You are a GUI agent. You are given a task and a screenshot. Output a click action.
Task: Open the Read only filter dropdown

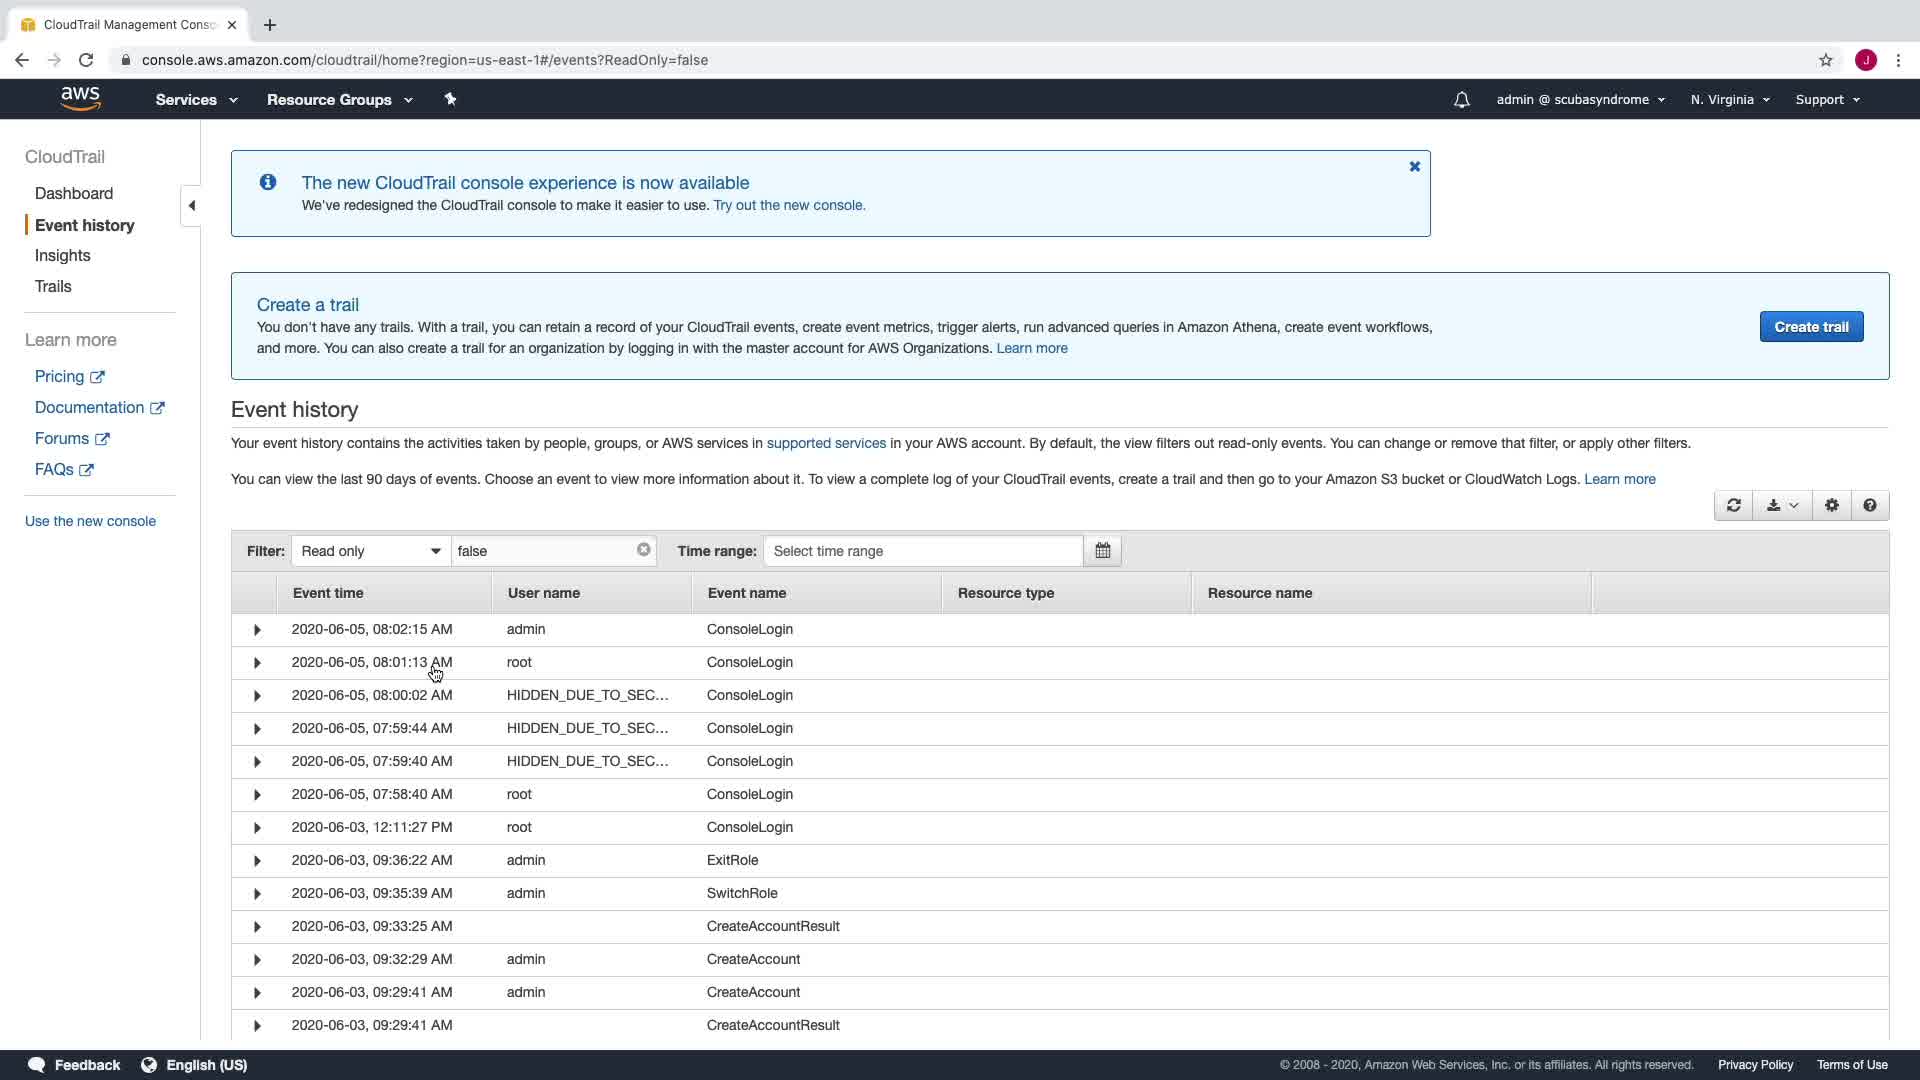click(370, 551)
